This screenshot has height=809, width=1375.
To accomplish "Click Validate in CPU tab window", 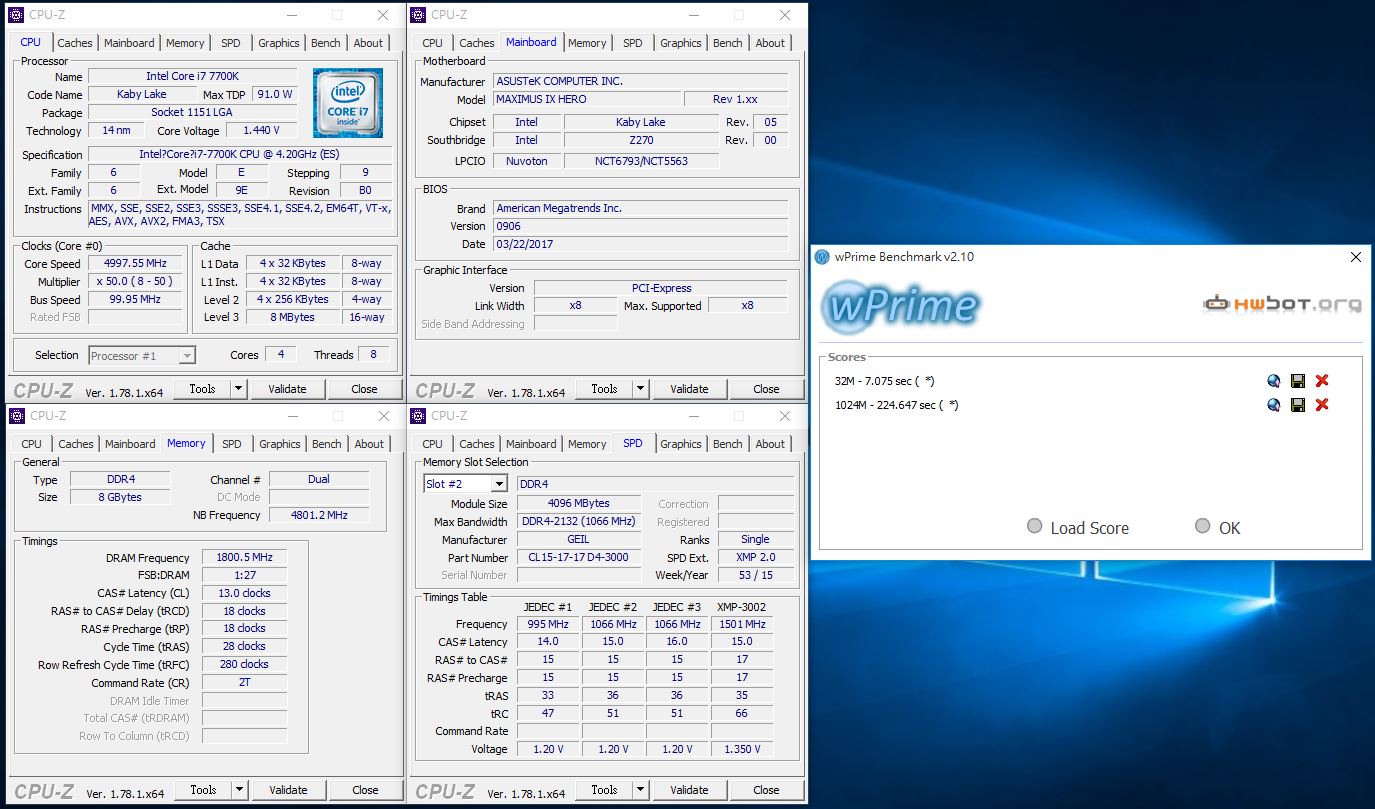I will [287, 389].
